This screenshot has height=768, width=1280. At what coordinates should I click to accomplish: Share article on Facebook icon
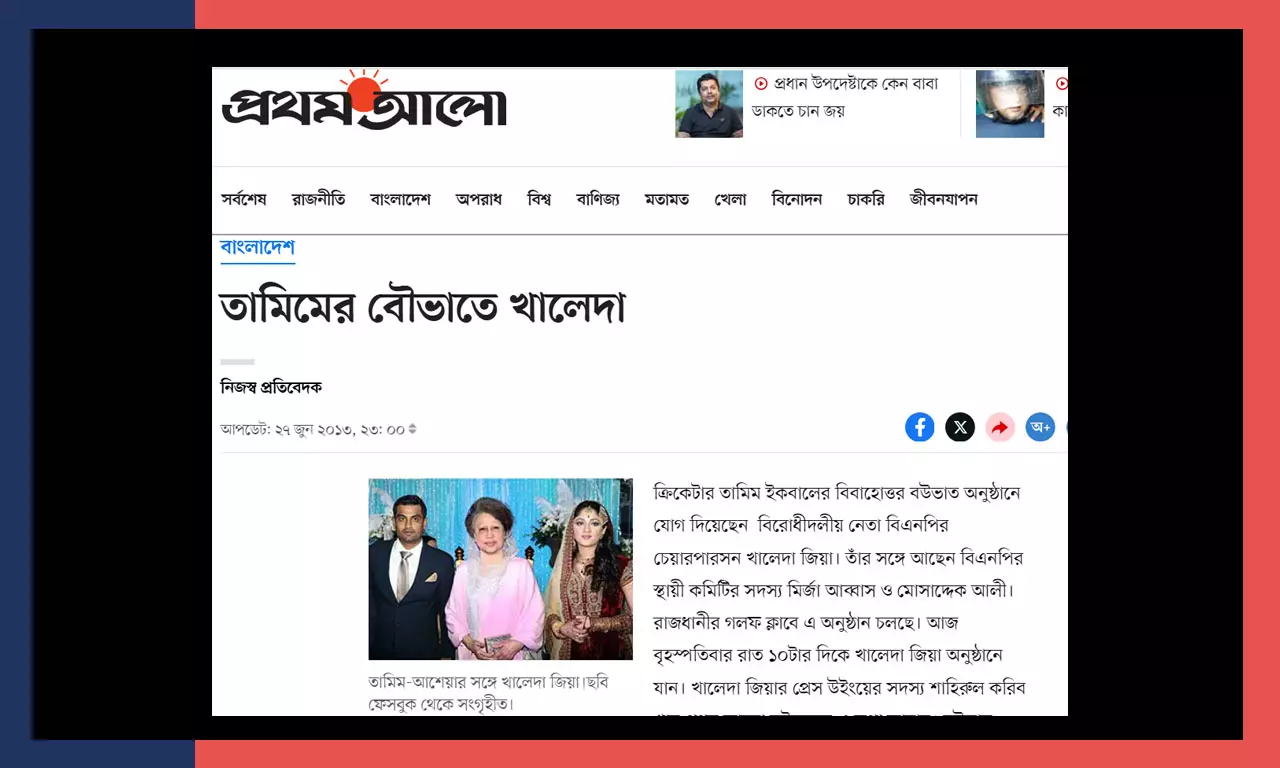click(x=920, y=428)
